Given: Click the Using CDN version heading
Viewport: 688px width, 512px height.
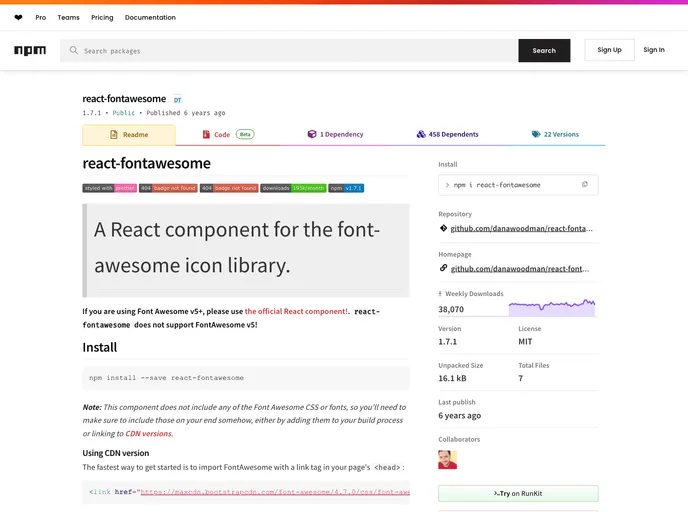Looking at the screenshot, I should coord(116,453).
